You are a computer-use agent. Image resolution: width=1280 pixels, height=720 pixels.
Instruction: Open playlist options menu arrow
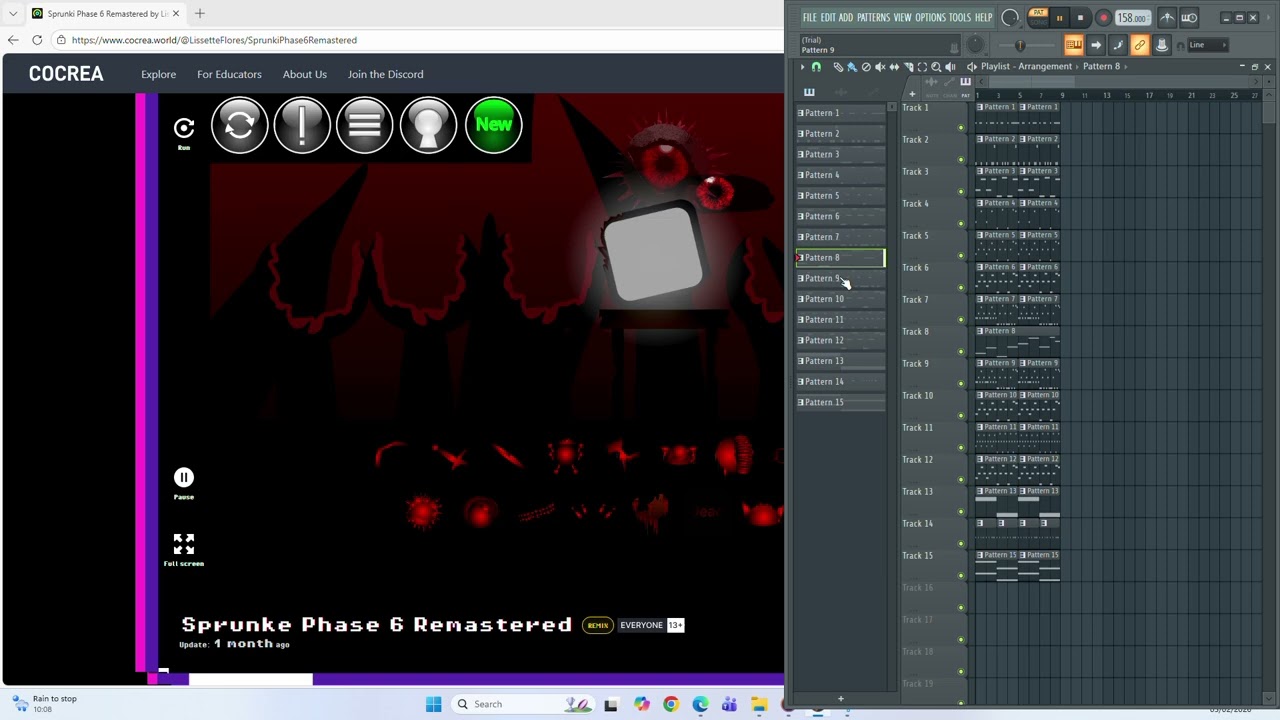click(803, 67)
